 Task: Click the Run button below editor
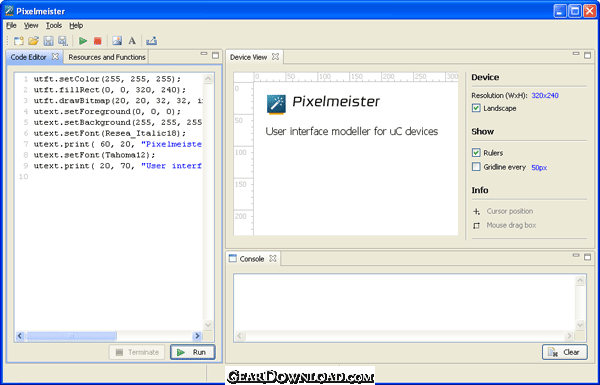pos(192,352)
